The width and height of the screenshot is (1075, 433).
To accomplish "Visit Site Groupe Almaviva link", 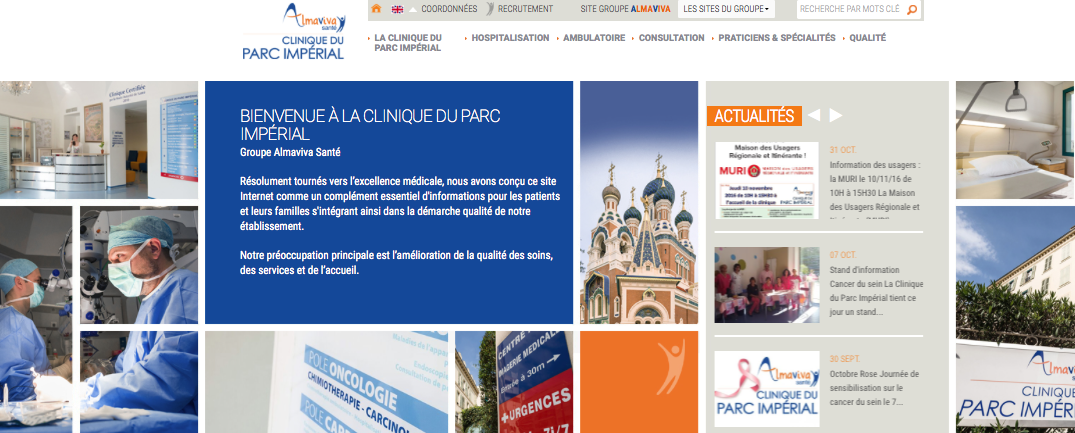I will 625,9.
